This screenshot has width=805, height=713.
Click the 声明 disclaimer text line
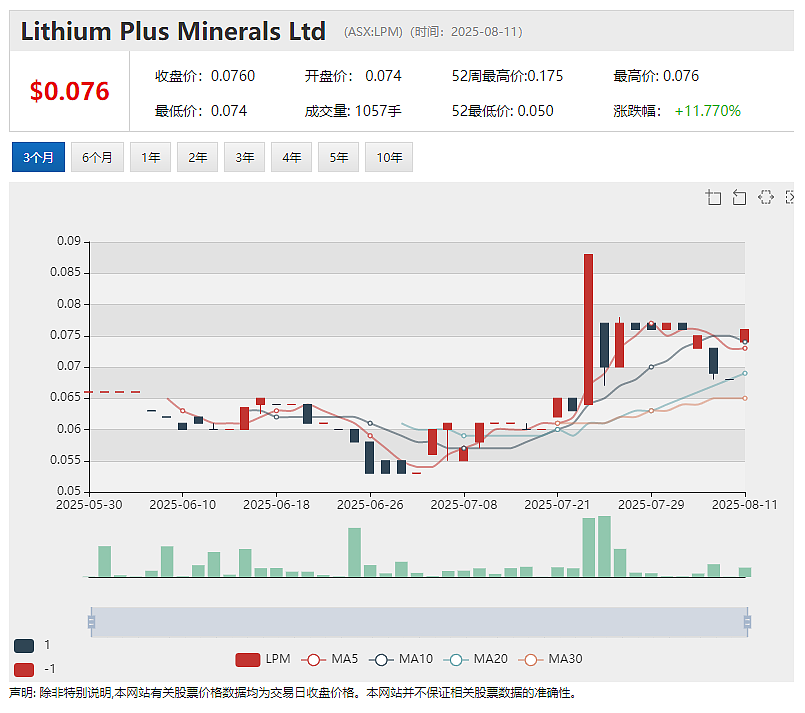point(293,693)
